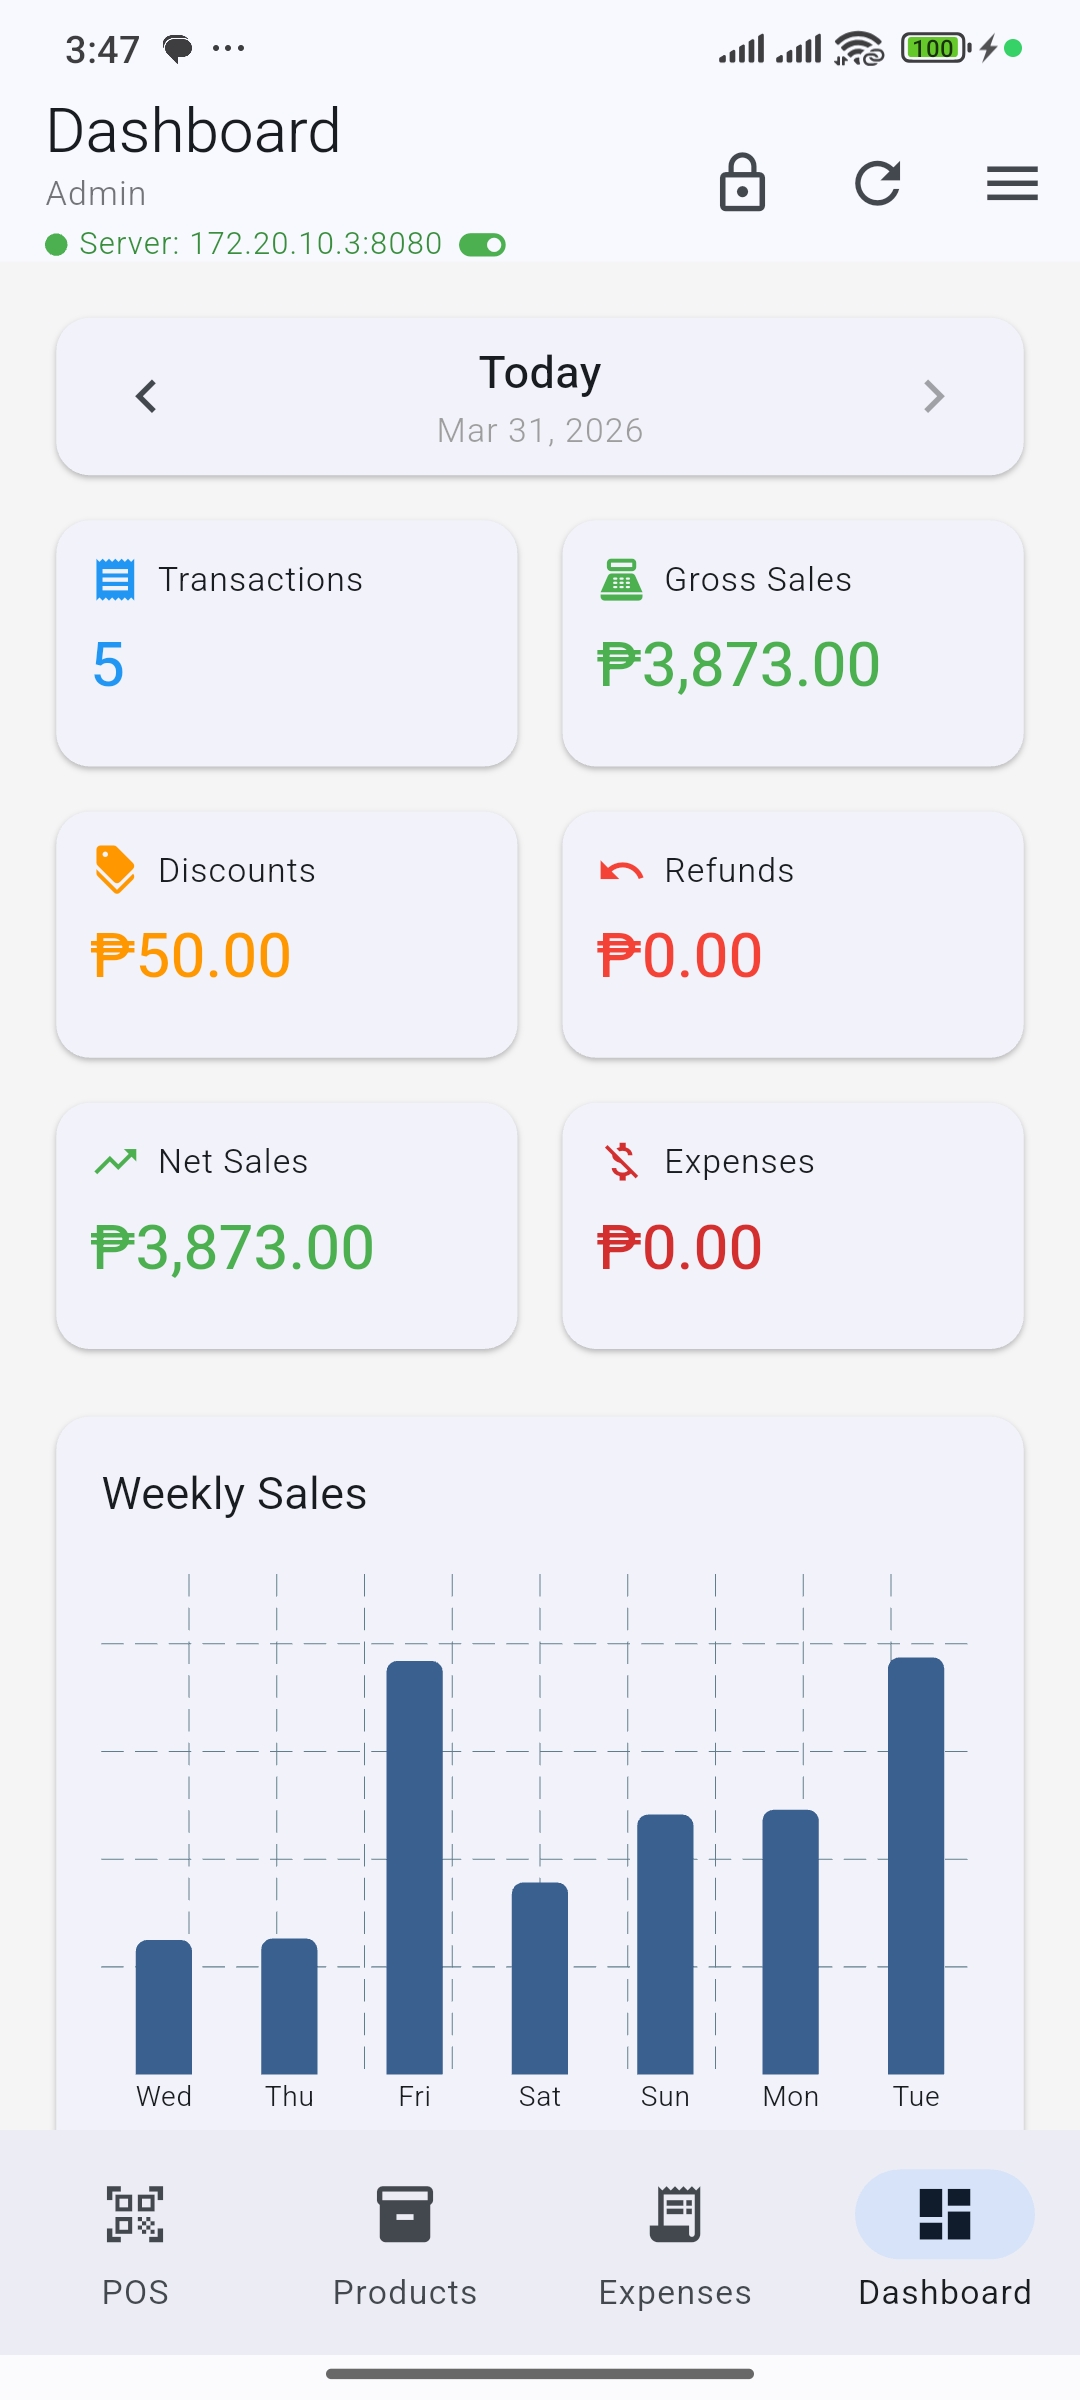Toggle the server connection switch
Image resolution: width=1080 pixels, height=2400 pixels.
pyautogui.click(x=482, y=245)
